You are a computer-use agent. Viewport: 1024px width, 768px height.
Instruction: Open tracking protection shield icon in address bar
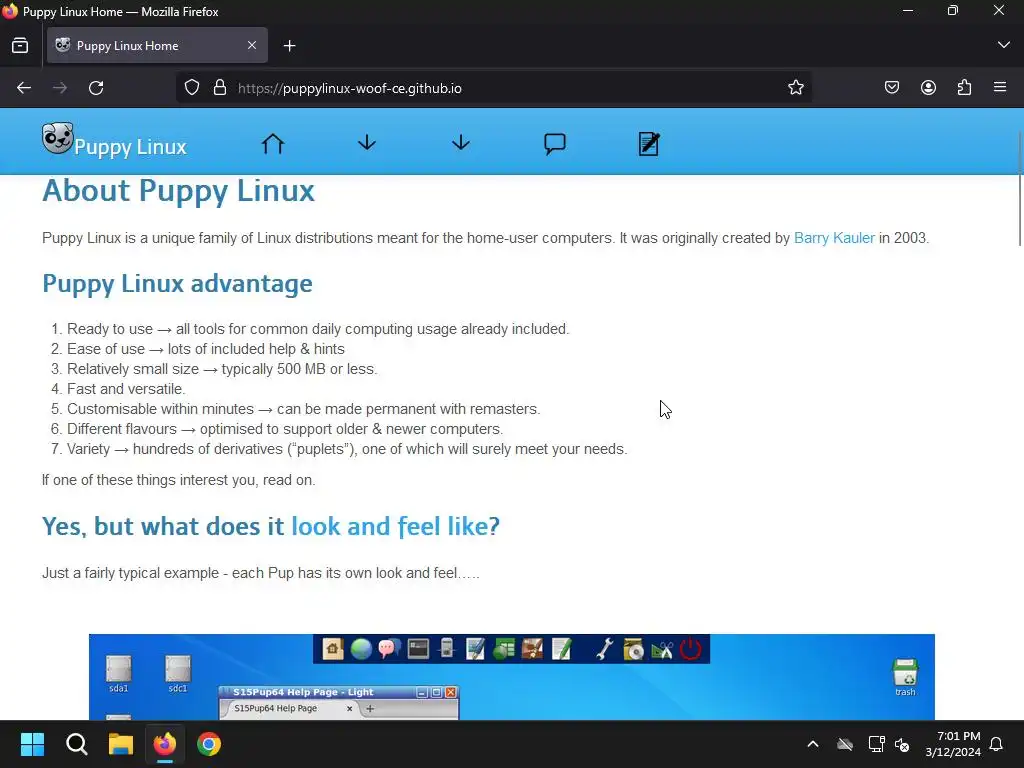tap(191, 88)
